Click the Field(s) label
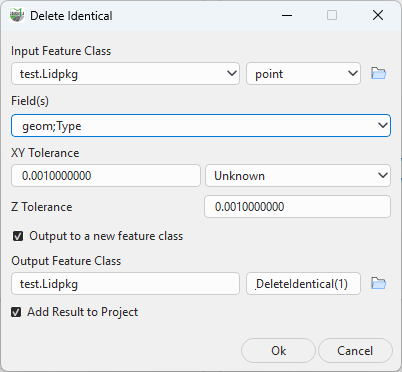Viewport: 402px width, 372px height. pyautogui.click(x=30, y=101)
